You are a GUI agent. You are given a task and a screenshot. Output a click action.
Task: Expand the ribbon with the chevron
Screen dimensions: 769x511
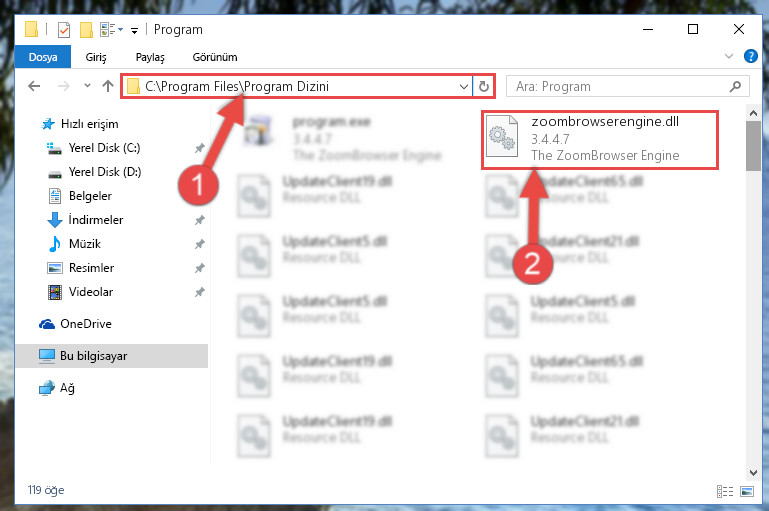pos(729,56)
